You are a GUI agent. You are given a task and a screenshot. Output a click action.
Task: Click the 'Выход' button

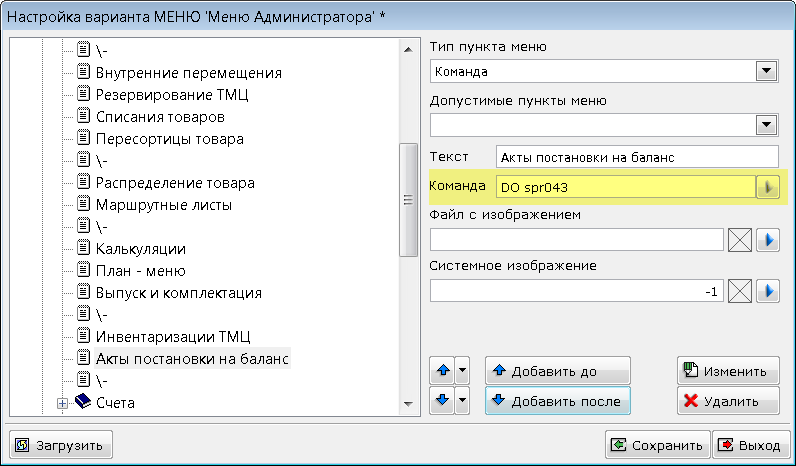750,445
